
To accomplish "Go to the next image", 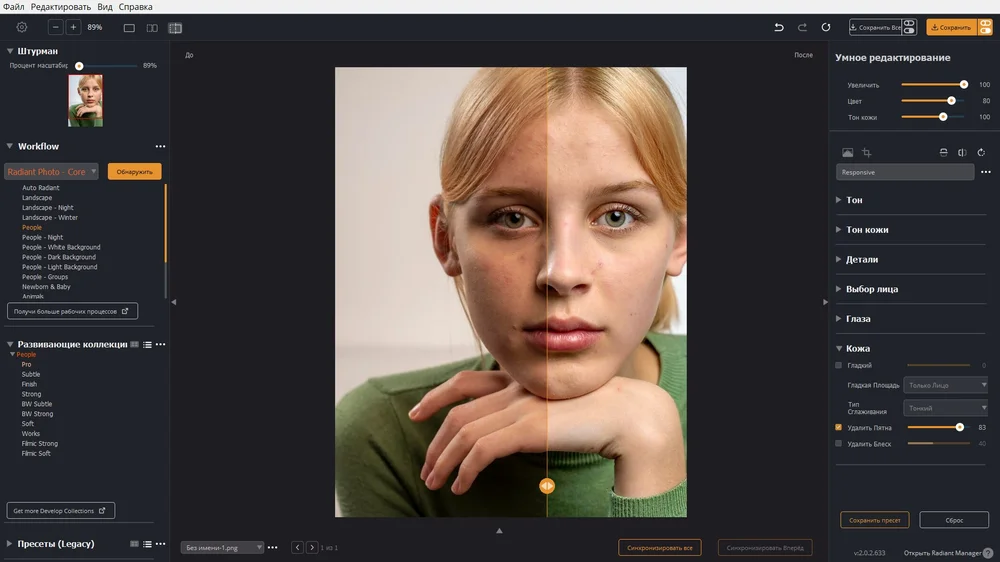I will tap(312, 547).
